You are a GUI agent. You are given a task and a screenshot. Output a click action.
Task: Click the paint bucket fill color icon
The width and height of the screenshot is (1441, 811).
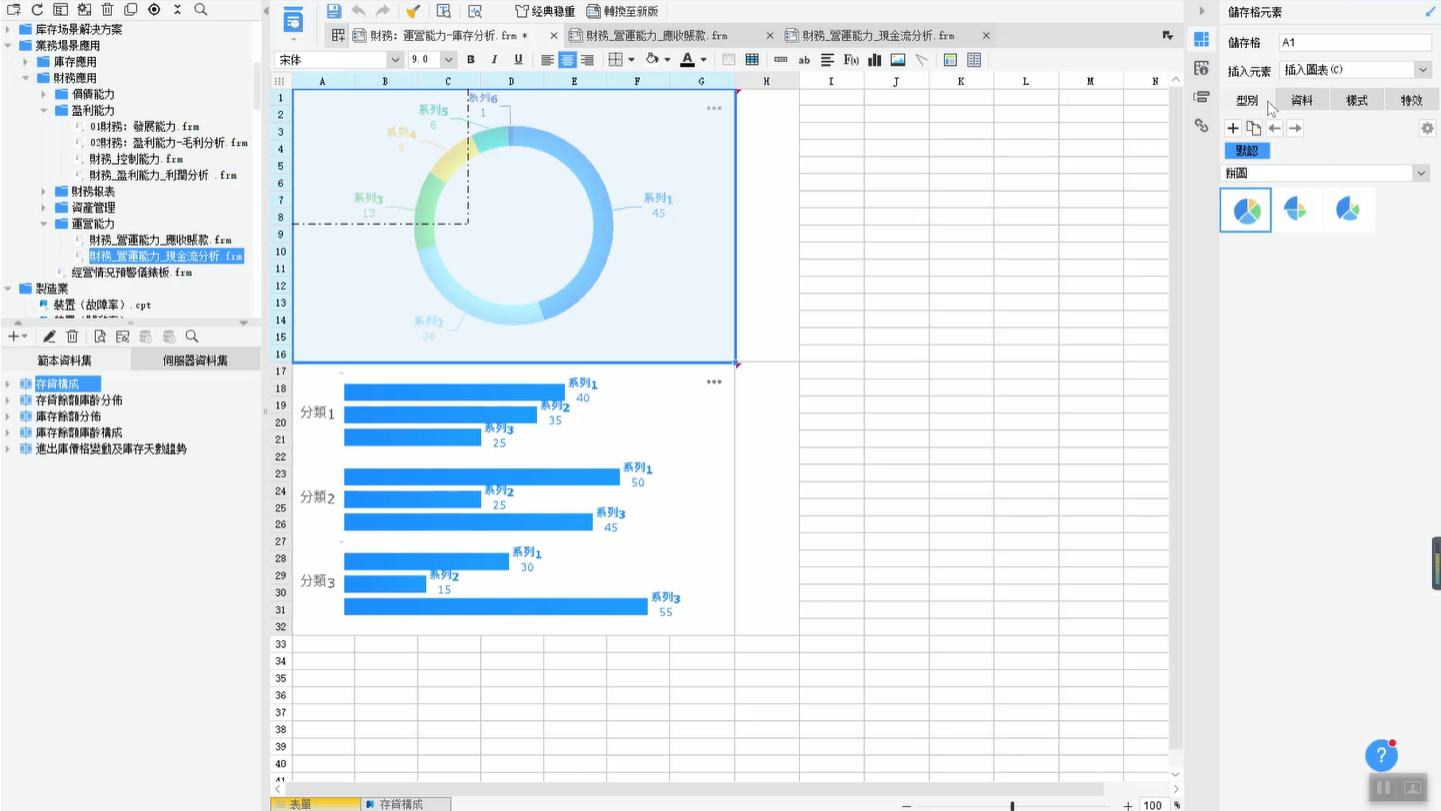coord(652,60)
